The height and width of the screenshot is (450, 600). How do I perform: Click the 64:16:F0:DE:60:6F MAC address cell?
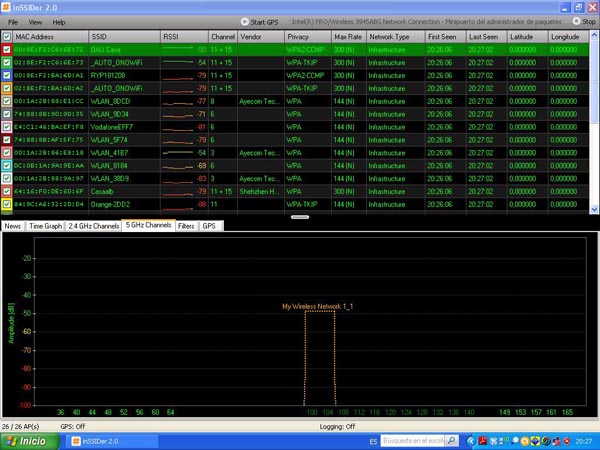tap(49, 191)
